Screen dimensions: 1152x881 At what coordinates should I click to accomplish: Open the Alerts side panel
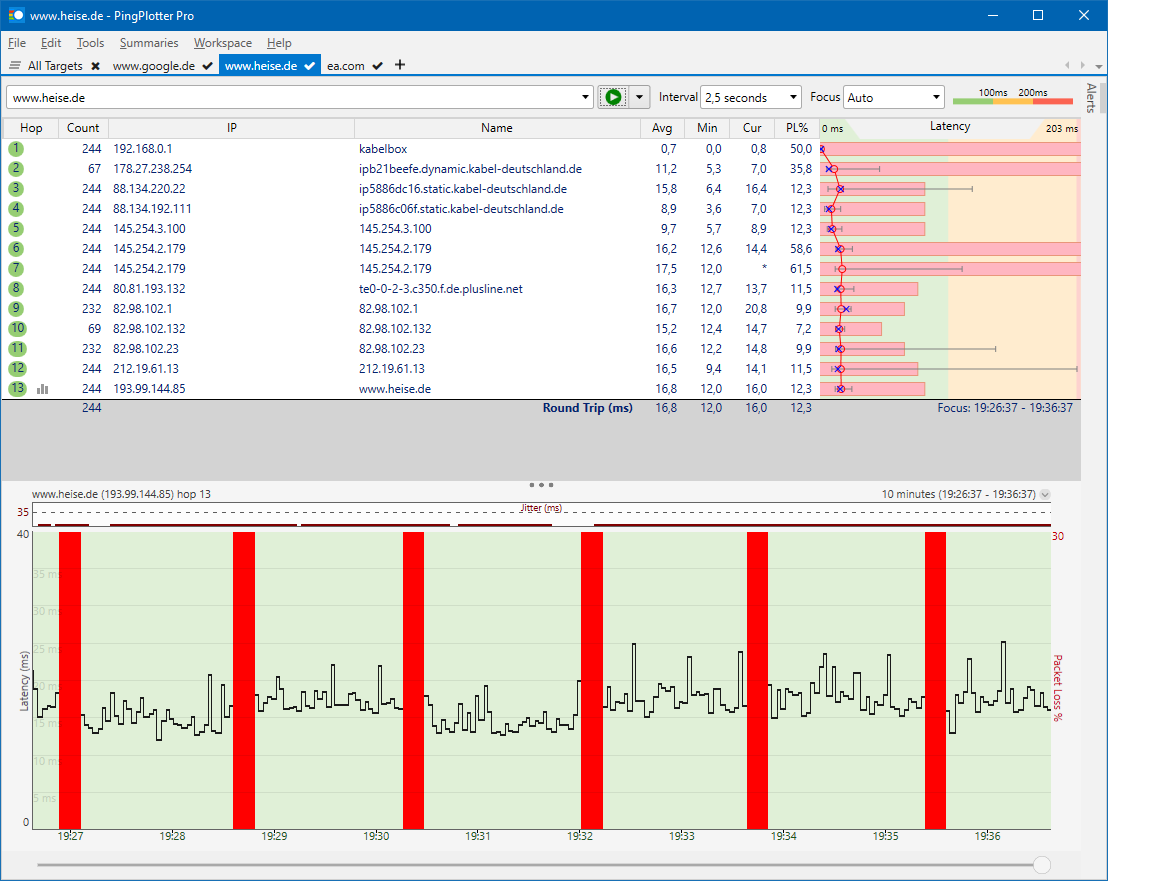click(x=1091, y=97)
